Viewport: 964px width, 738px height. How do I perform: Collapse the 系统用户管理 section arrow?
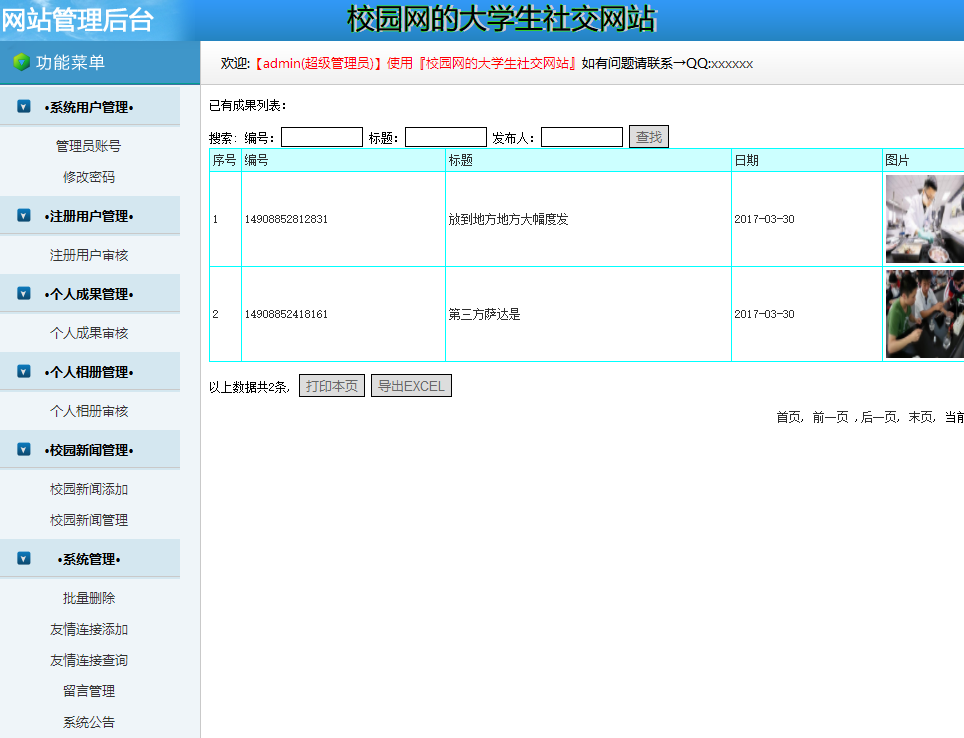tap(23, 106)
